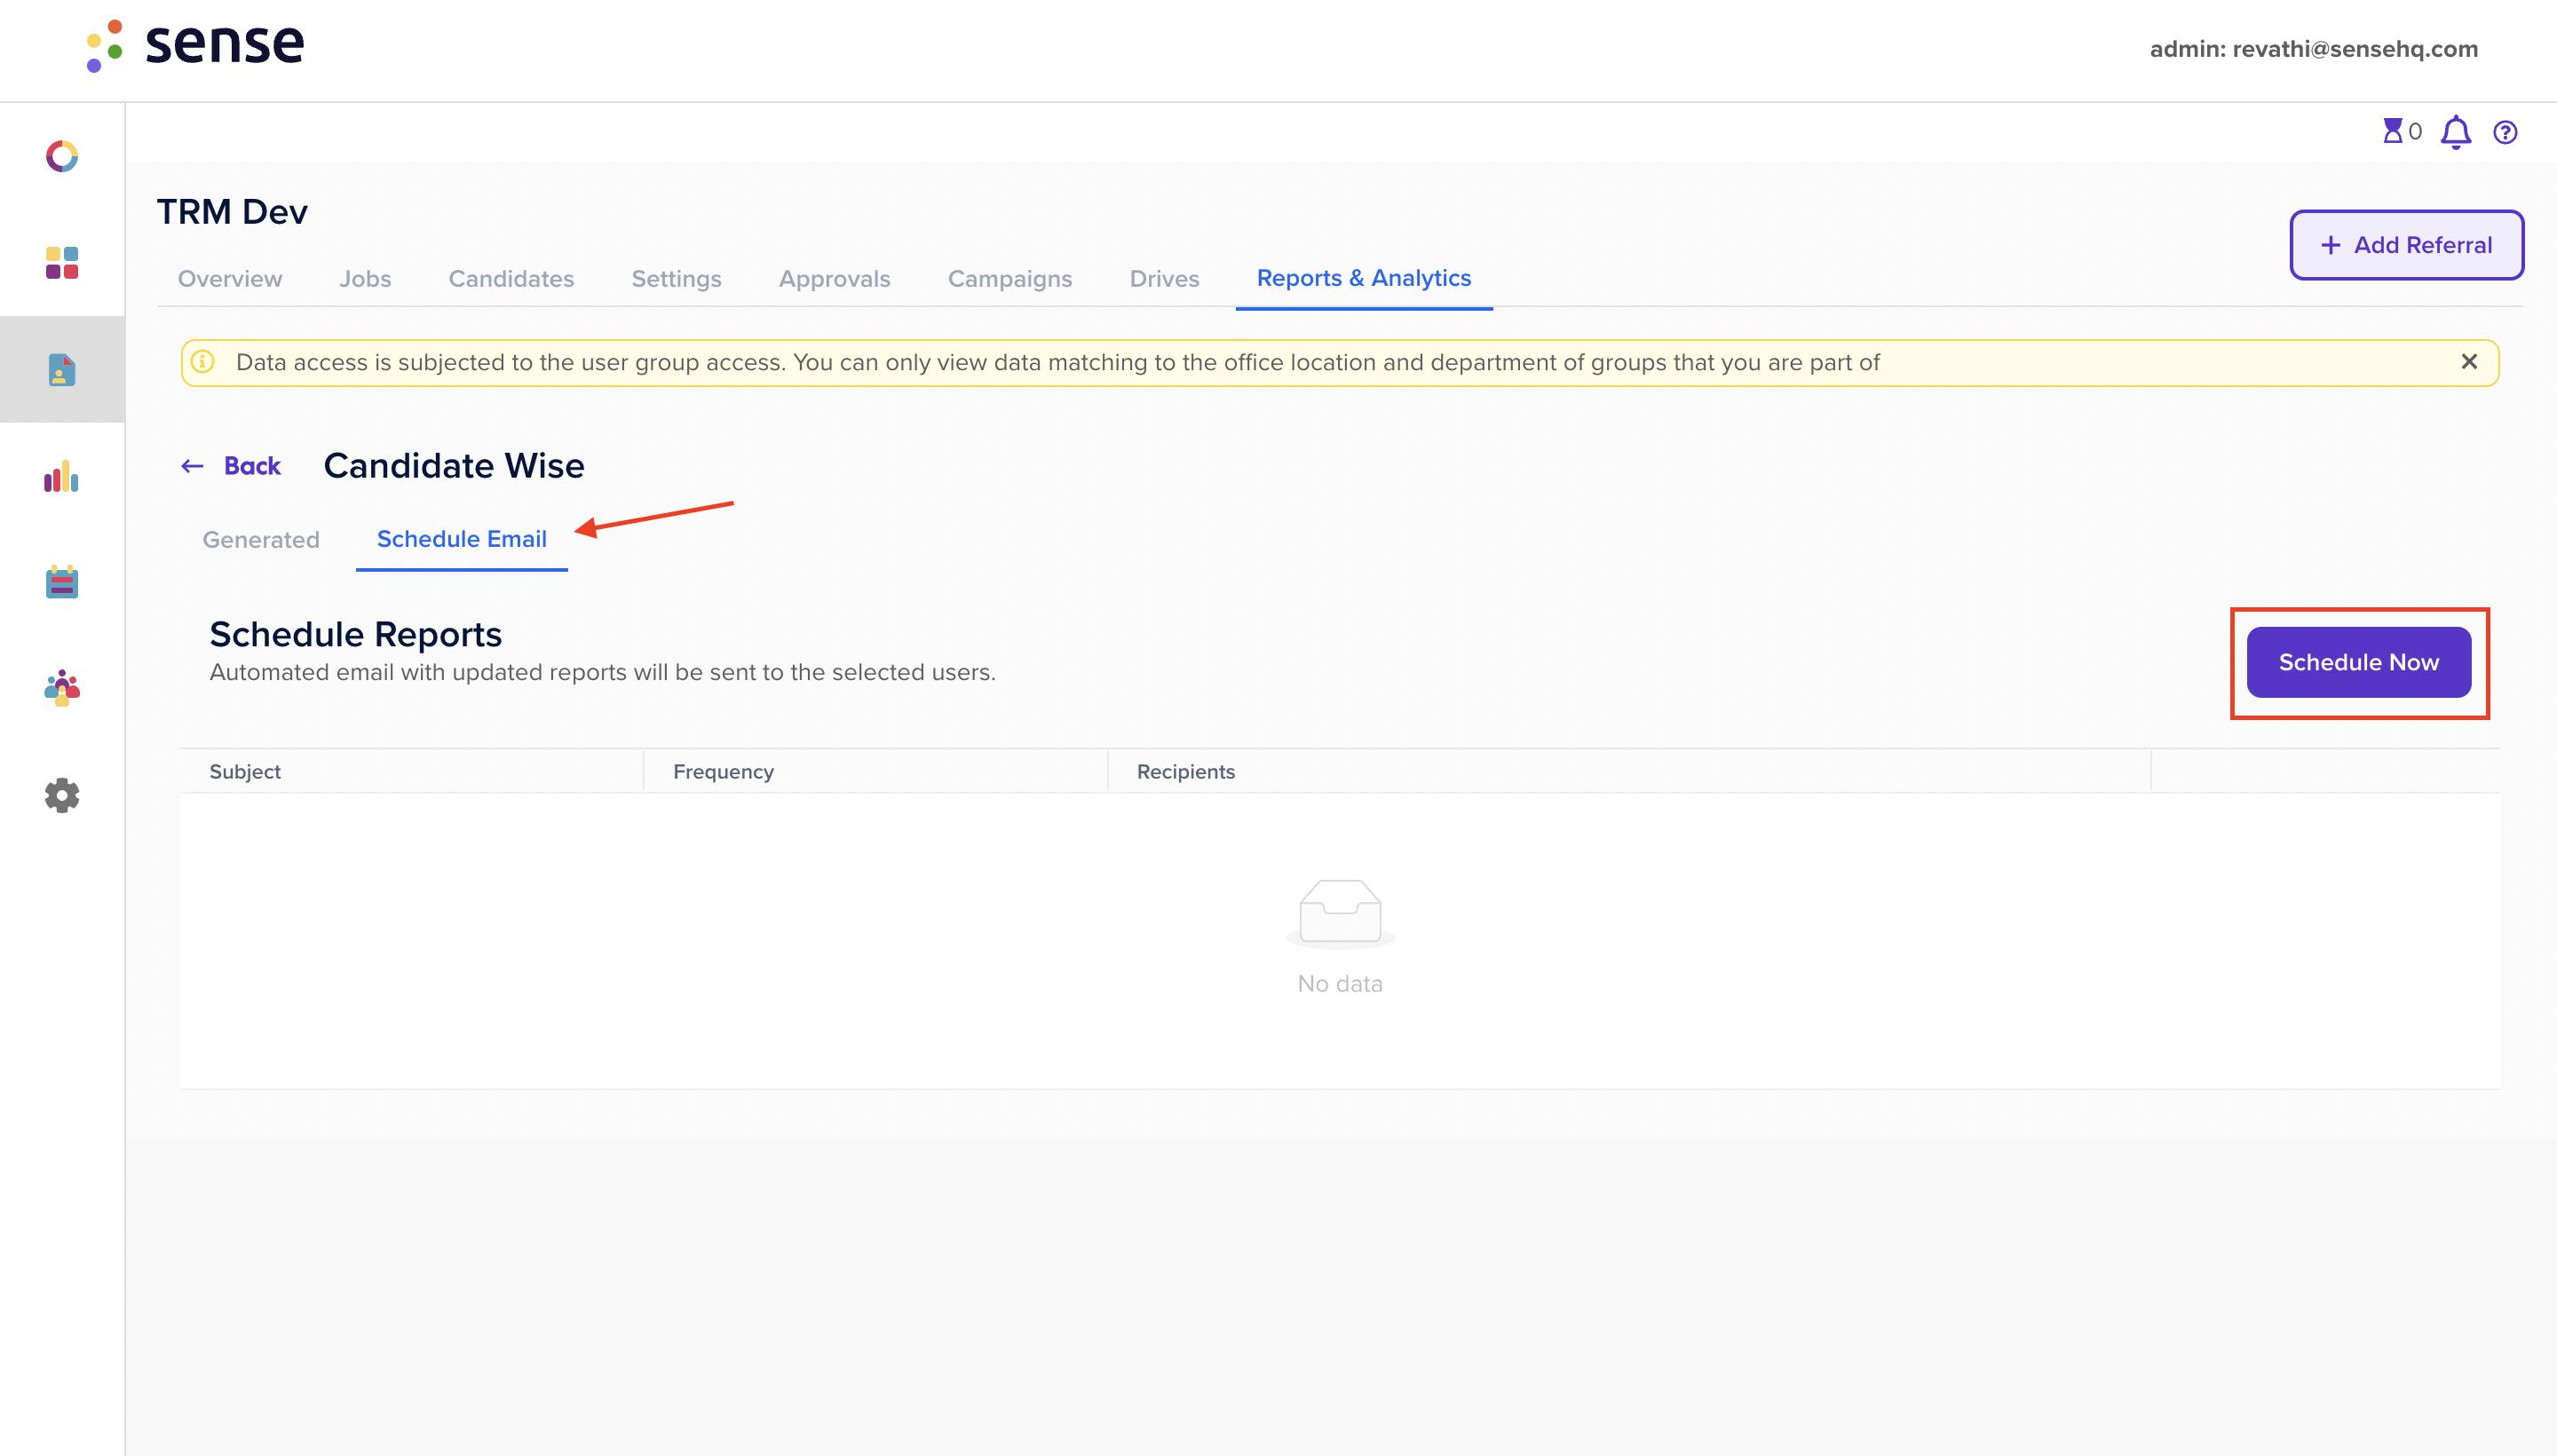Open the calendar icon in sidebar
This screenshot has width=2557, height=1456.
62,582
